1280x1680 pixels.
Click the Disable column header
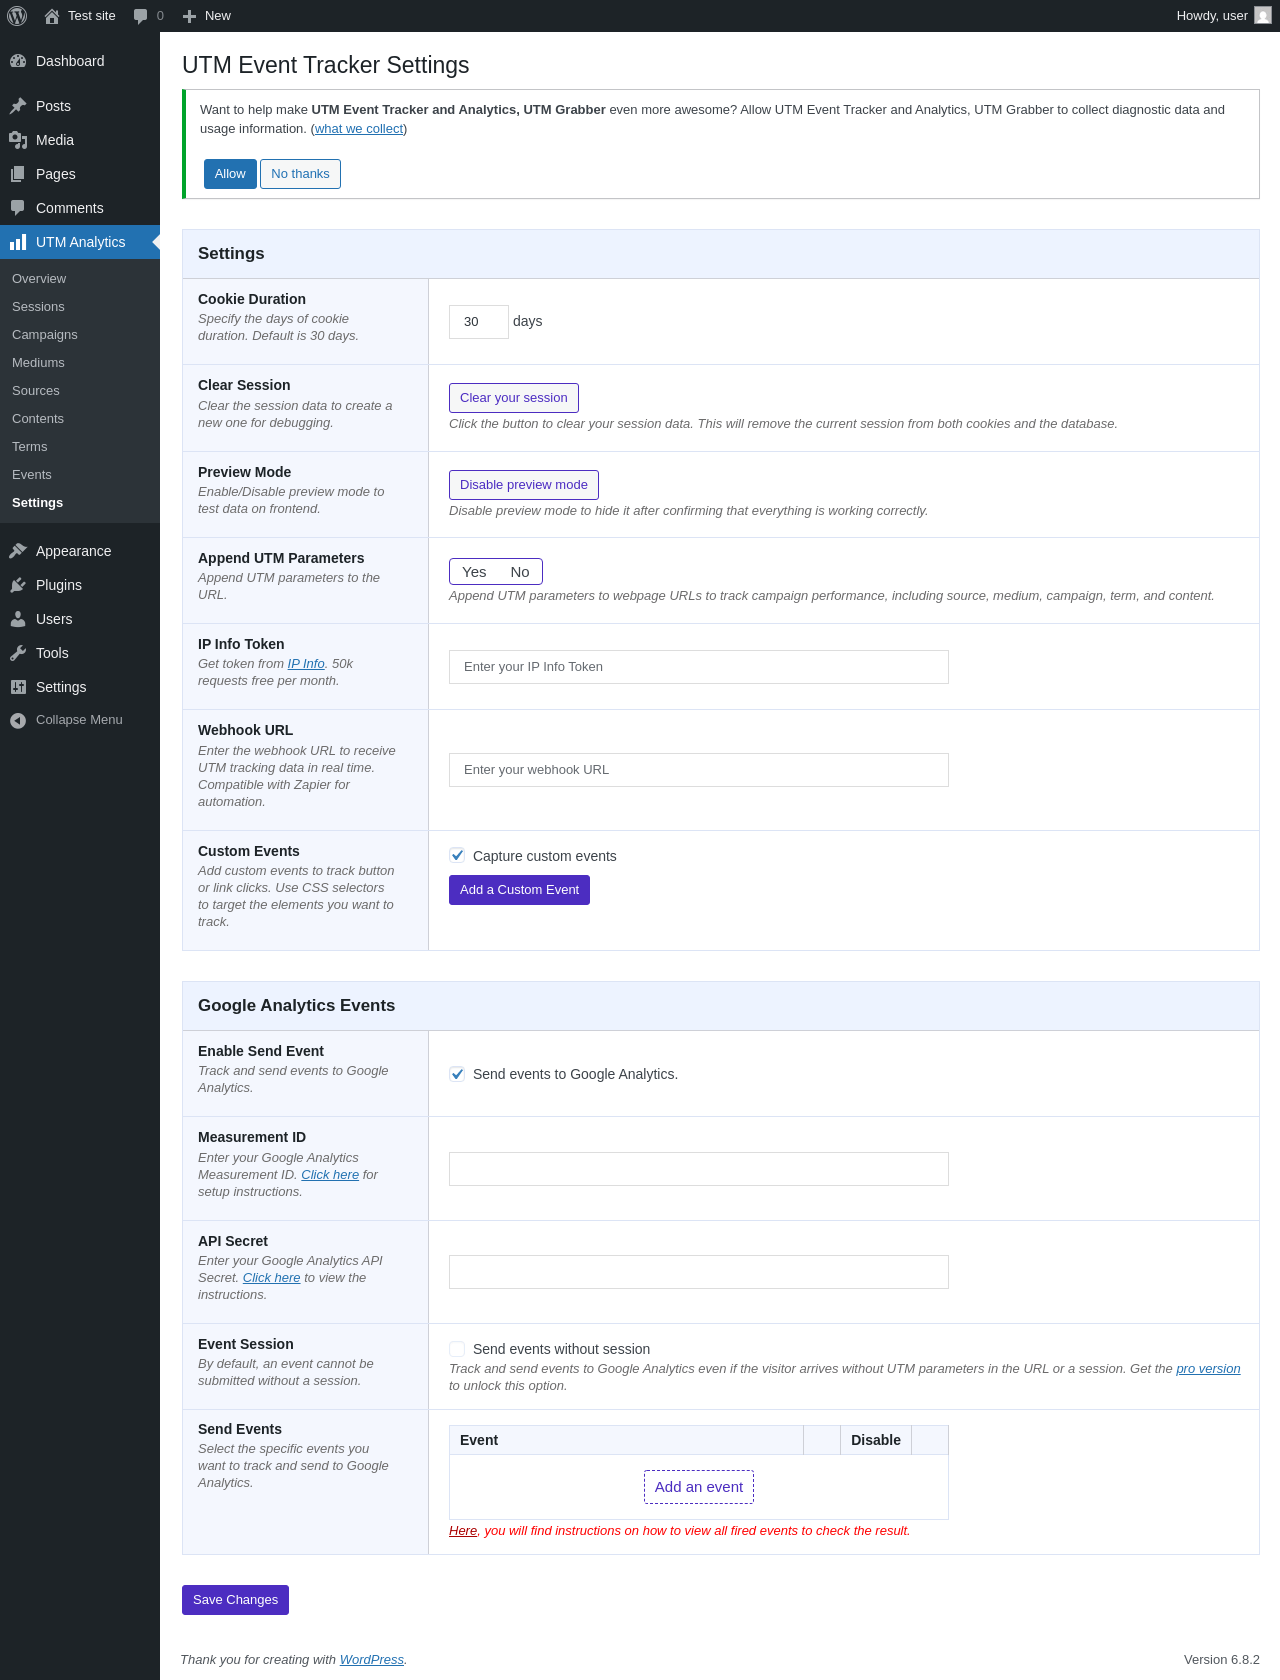pyautogui.click(x=876, y=1440)
